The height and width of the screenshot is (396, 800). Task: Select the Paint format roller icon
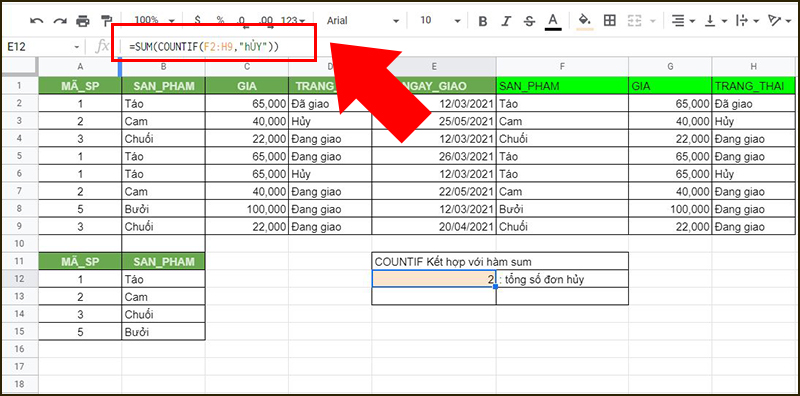[x=106, y=20]
